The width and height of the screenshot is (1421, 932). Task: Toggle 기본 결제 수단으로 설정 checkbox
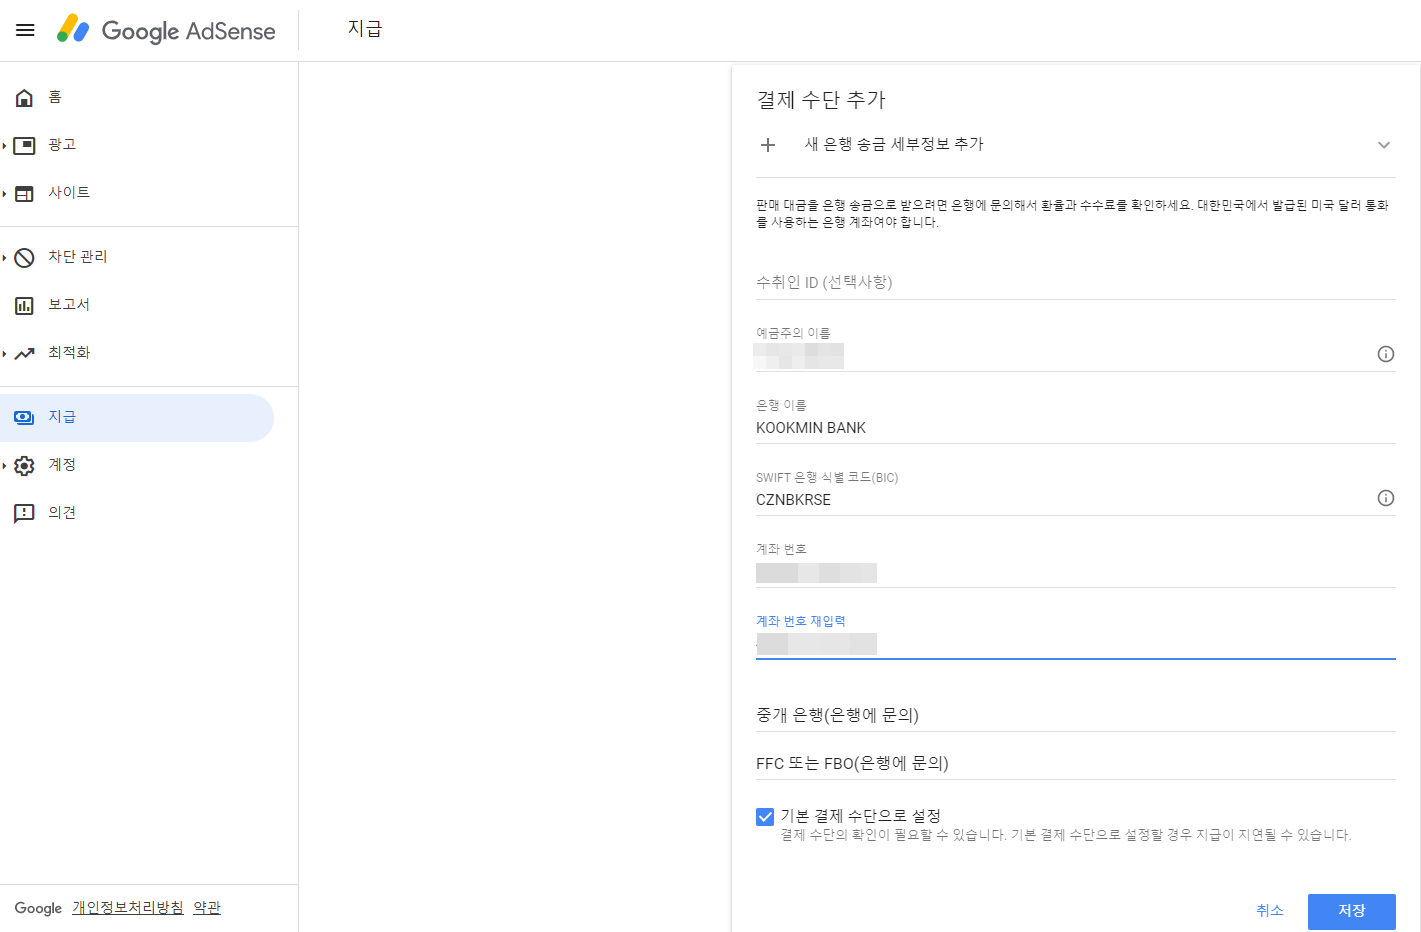coord(765,817)
